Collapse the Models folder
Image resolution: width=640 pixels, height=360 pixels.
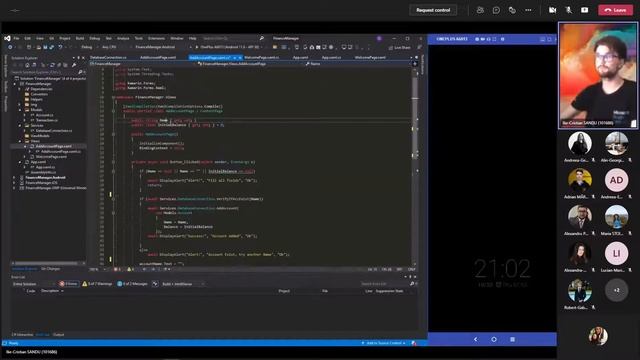tap(19, 110)
